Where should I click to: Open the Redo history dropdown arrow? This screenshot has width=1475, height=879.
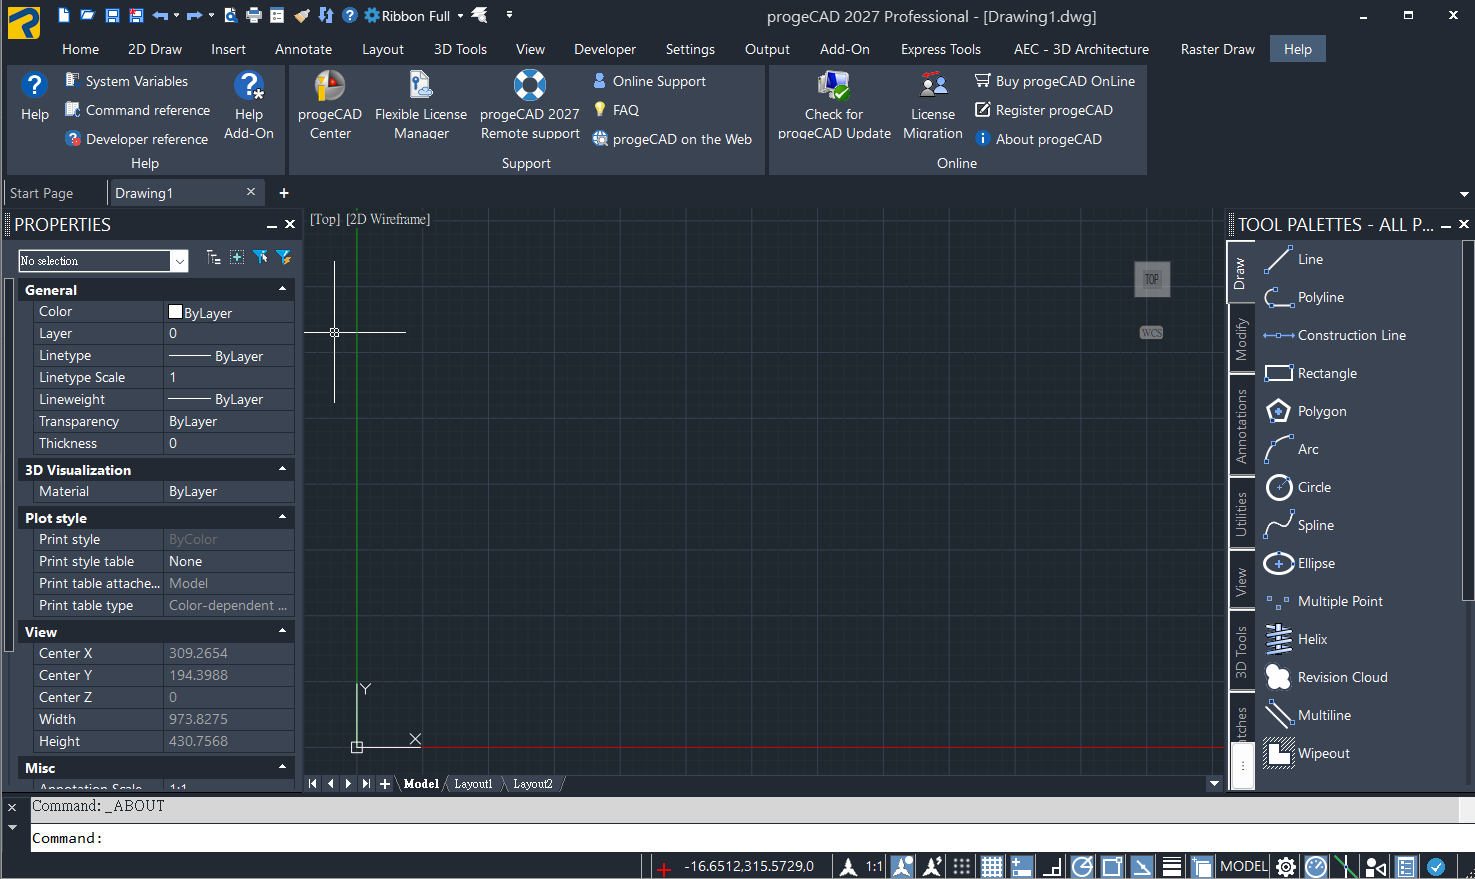click(x=211, y=15)
